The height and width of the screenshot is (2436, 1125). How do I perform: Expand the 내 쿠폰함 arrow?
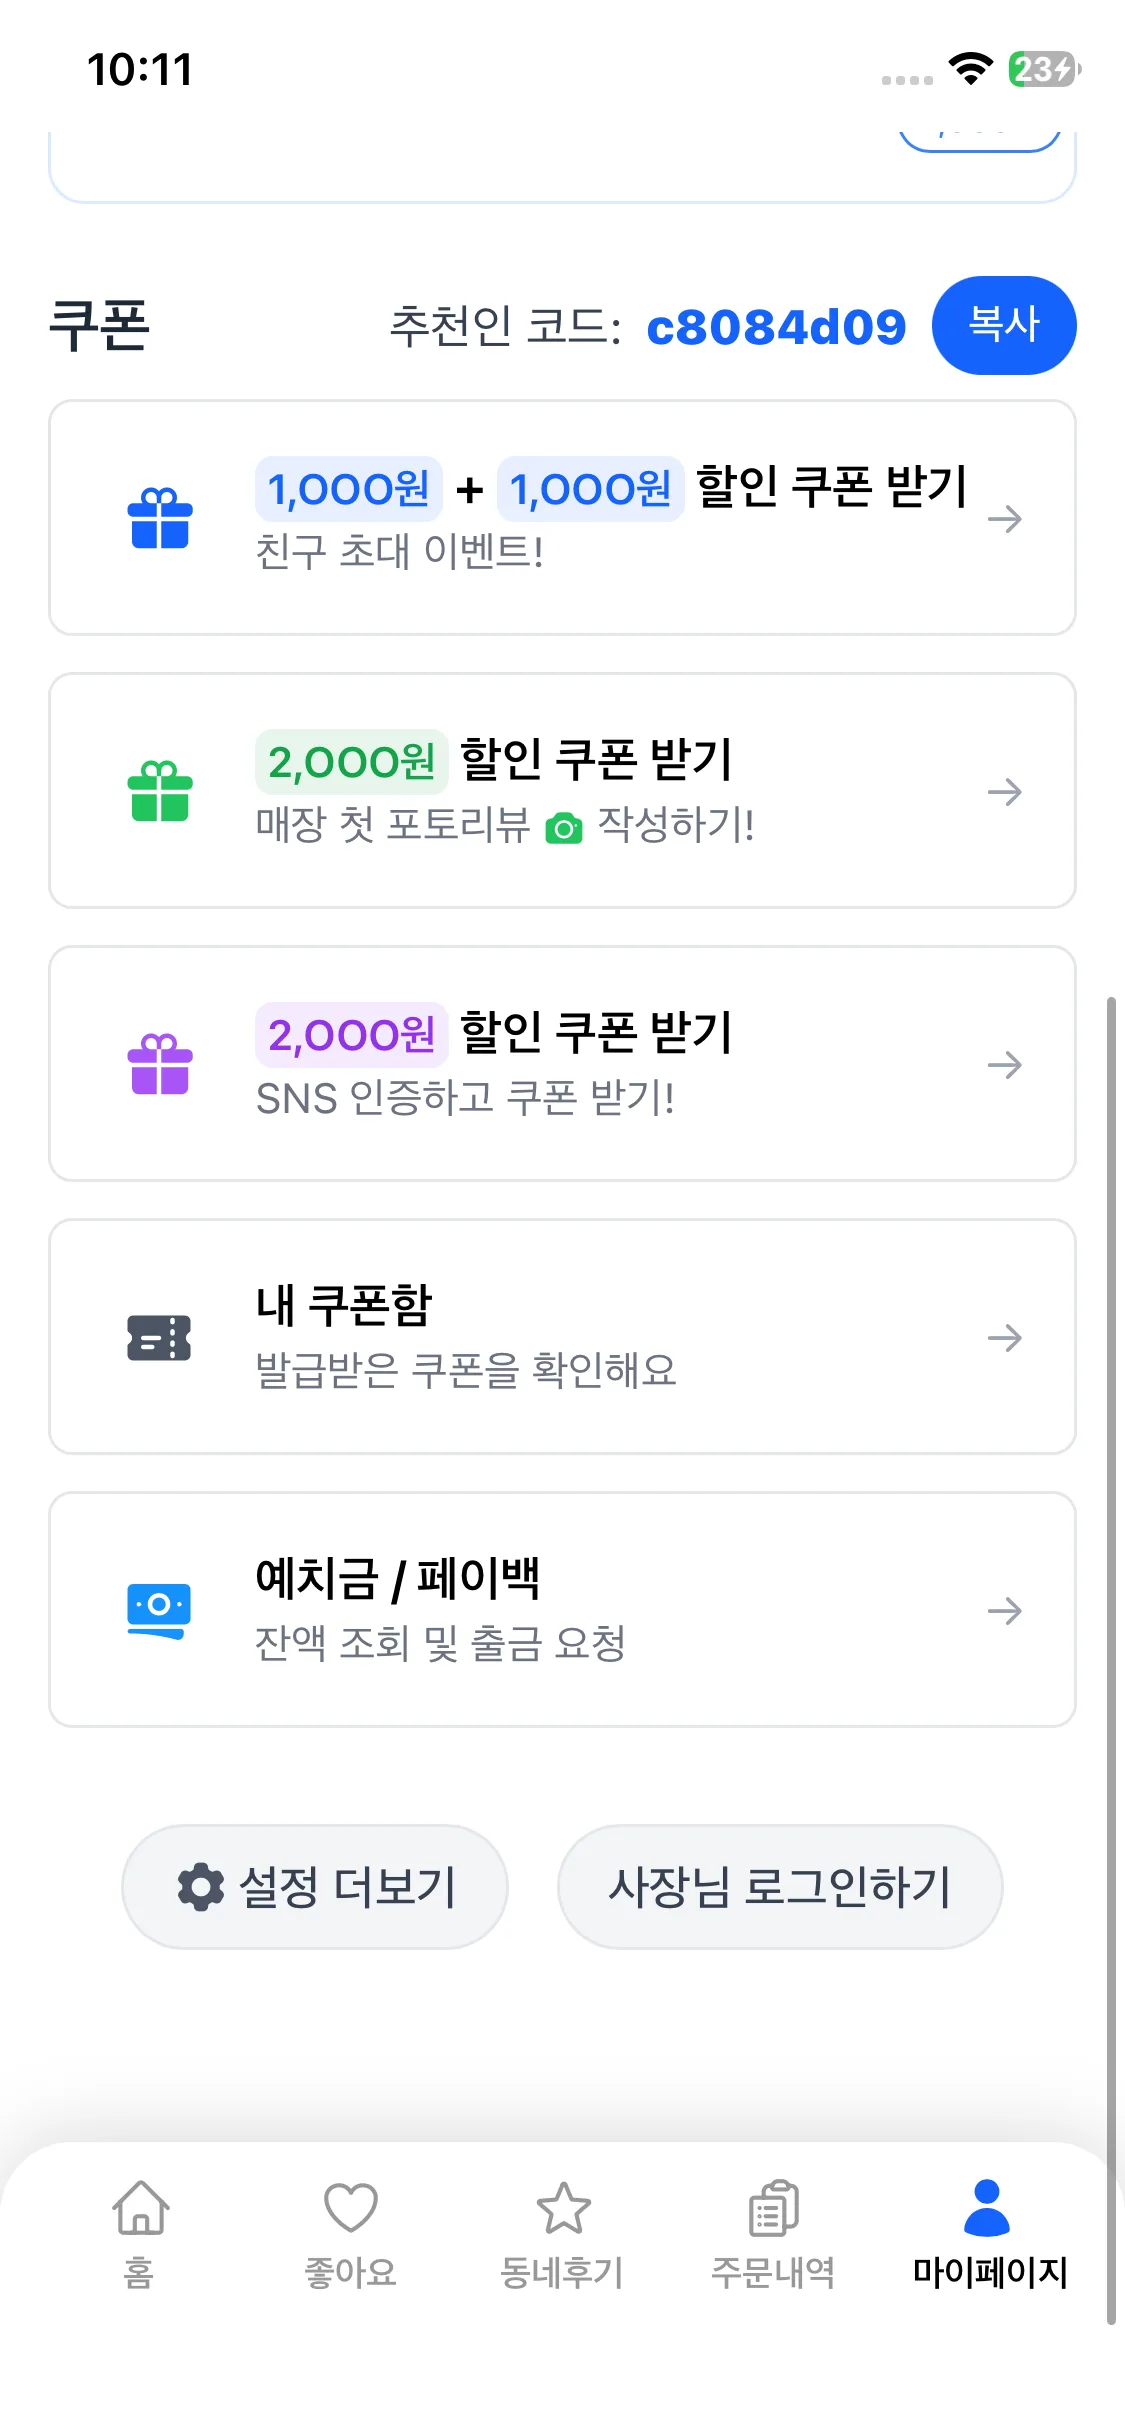pyautogui.click(x=1004, y=1338)
